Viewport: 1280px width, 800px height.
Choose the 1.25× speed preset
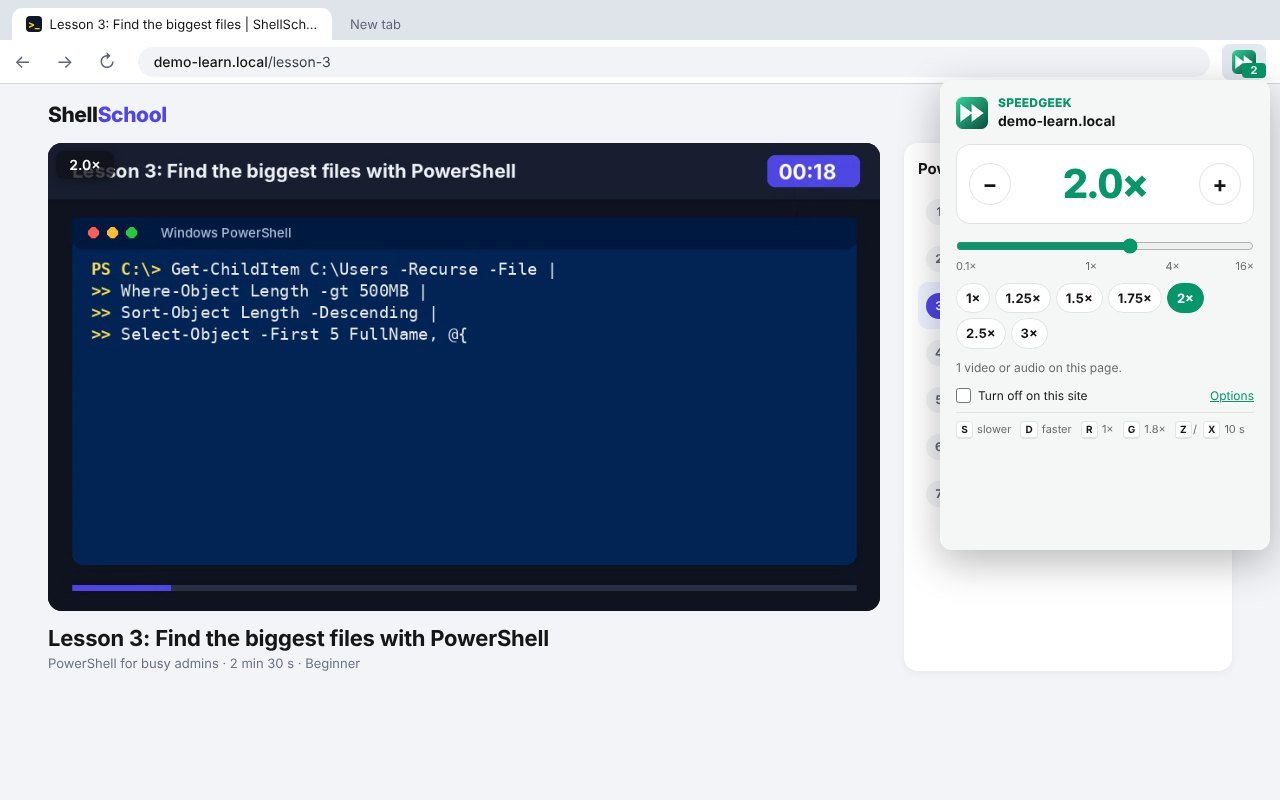click(x=1023, y=298)
